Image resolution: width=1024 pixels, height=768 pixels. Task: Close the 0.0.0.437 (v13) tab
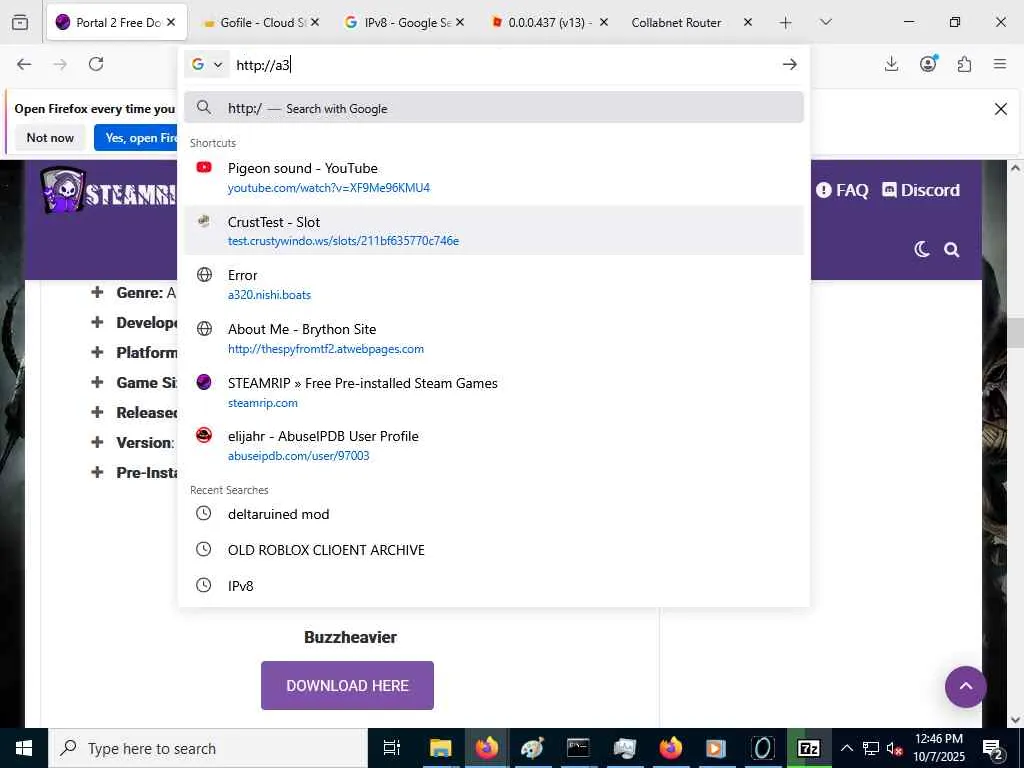point(603,22)
